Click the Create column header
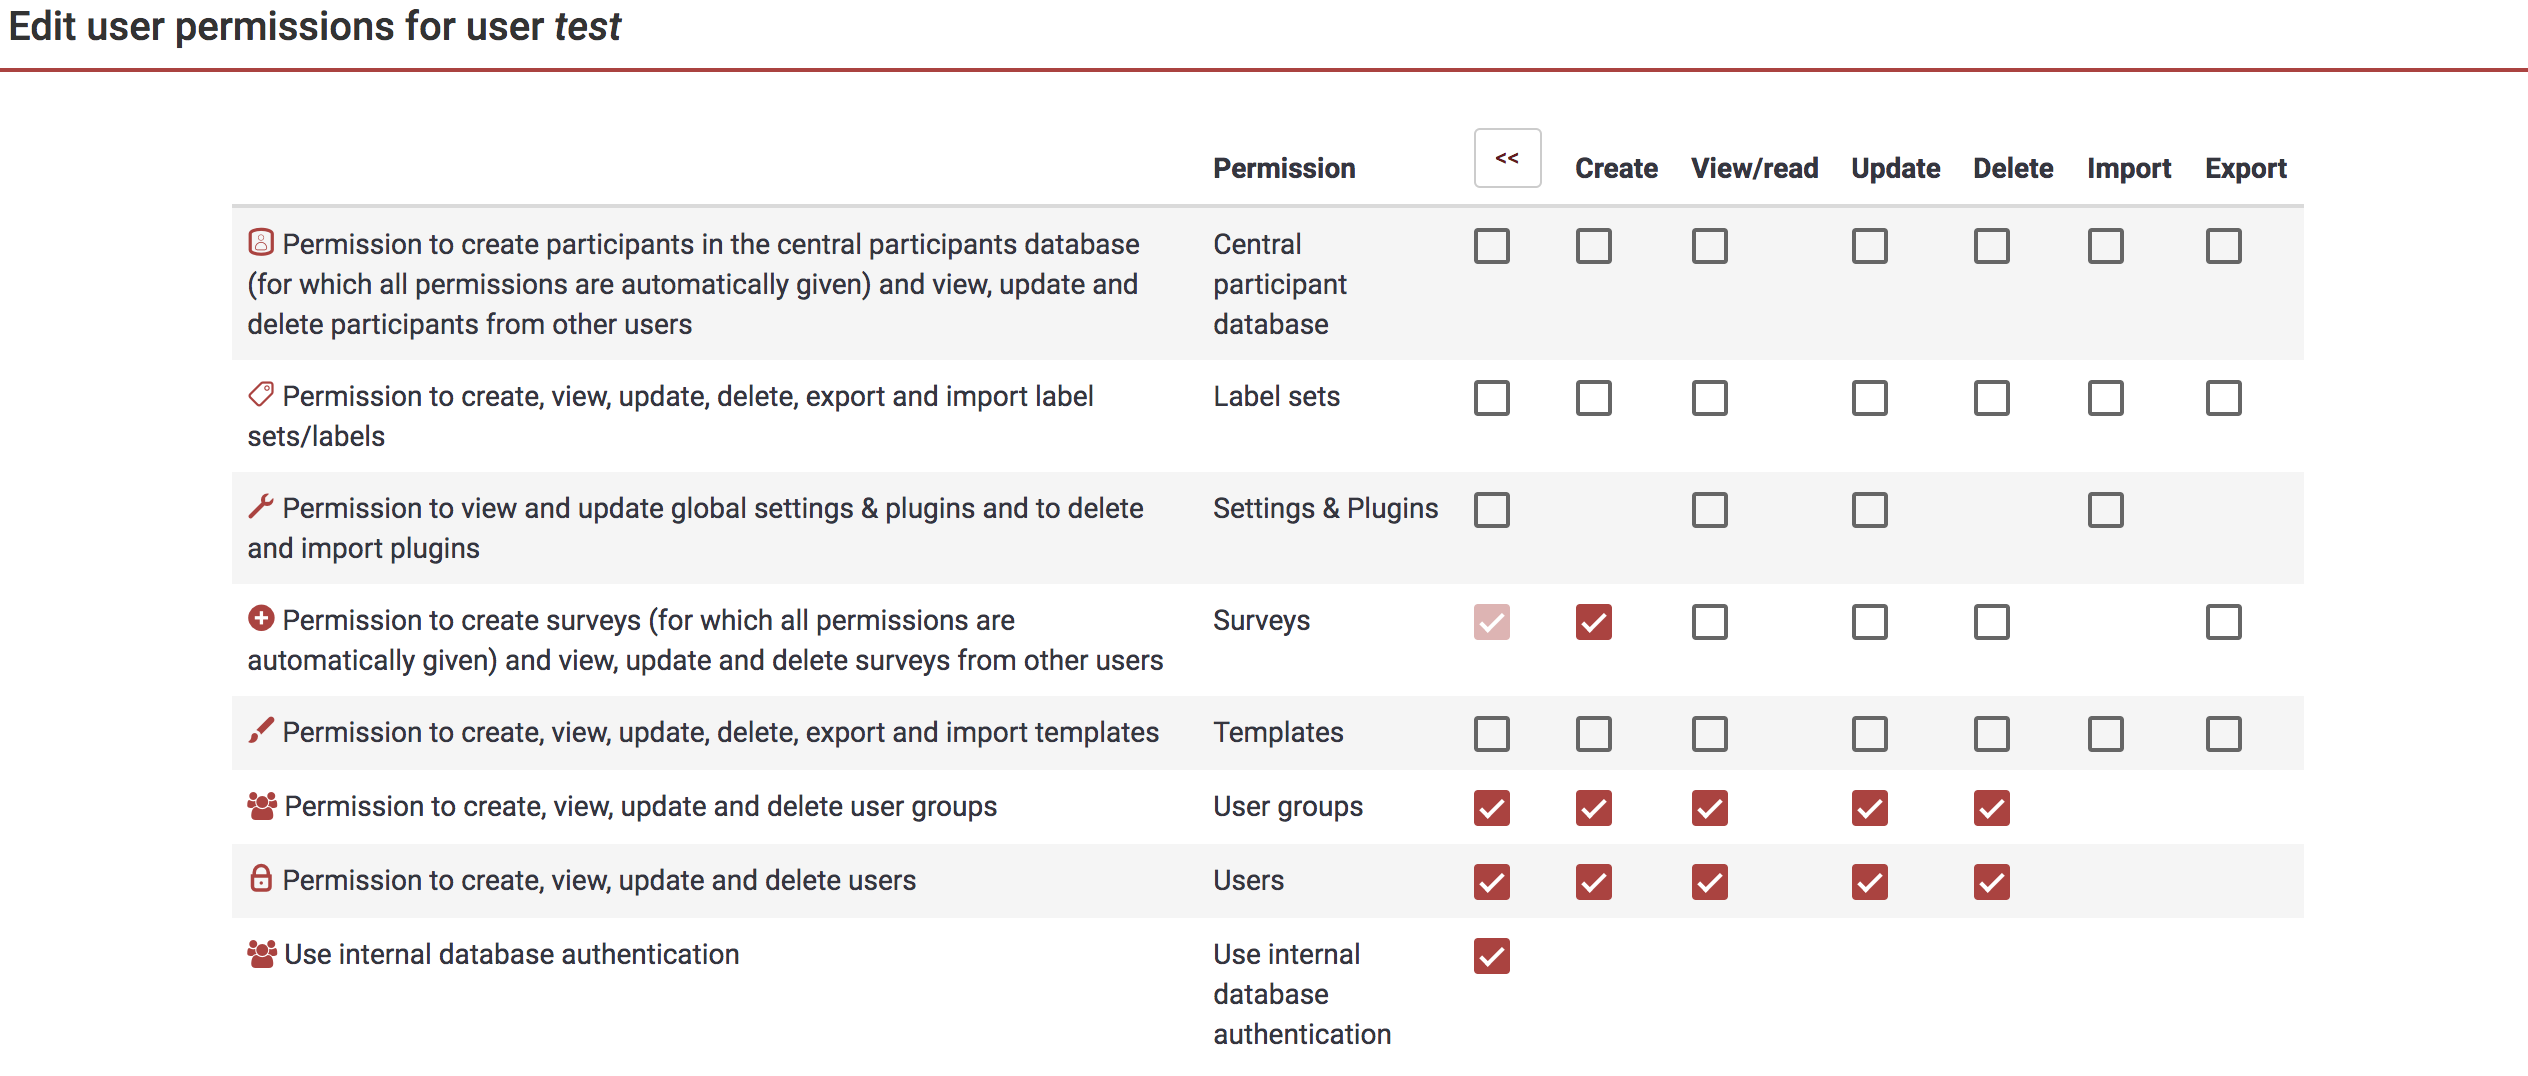This screenshot has width=2528, height=1076. coord(1615,168)
